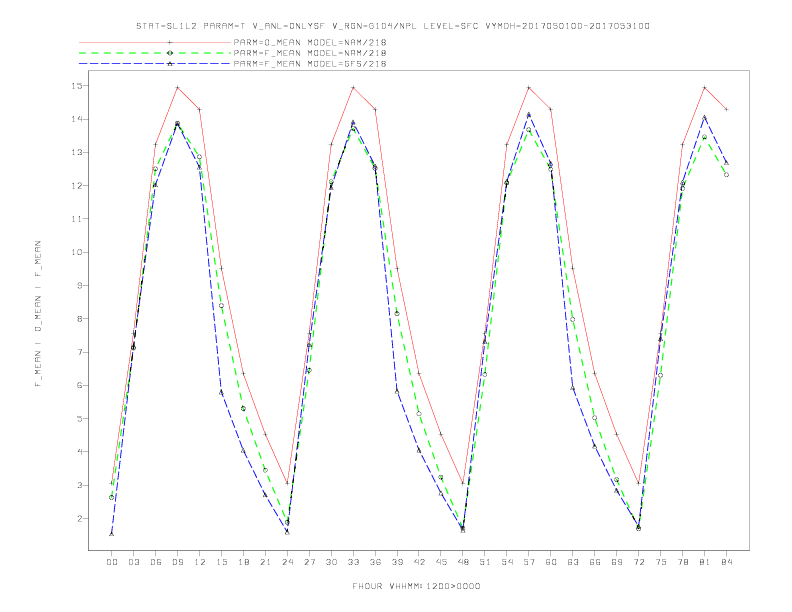This screenshot has height=612, width=792.
Task: Click y-axis tick label 7
Action: [x=80, y=352]
